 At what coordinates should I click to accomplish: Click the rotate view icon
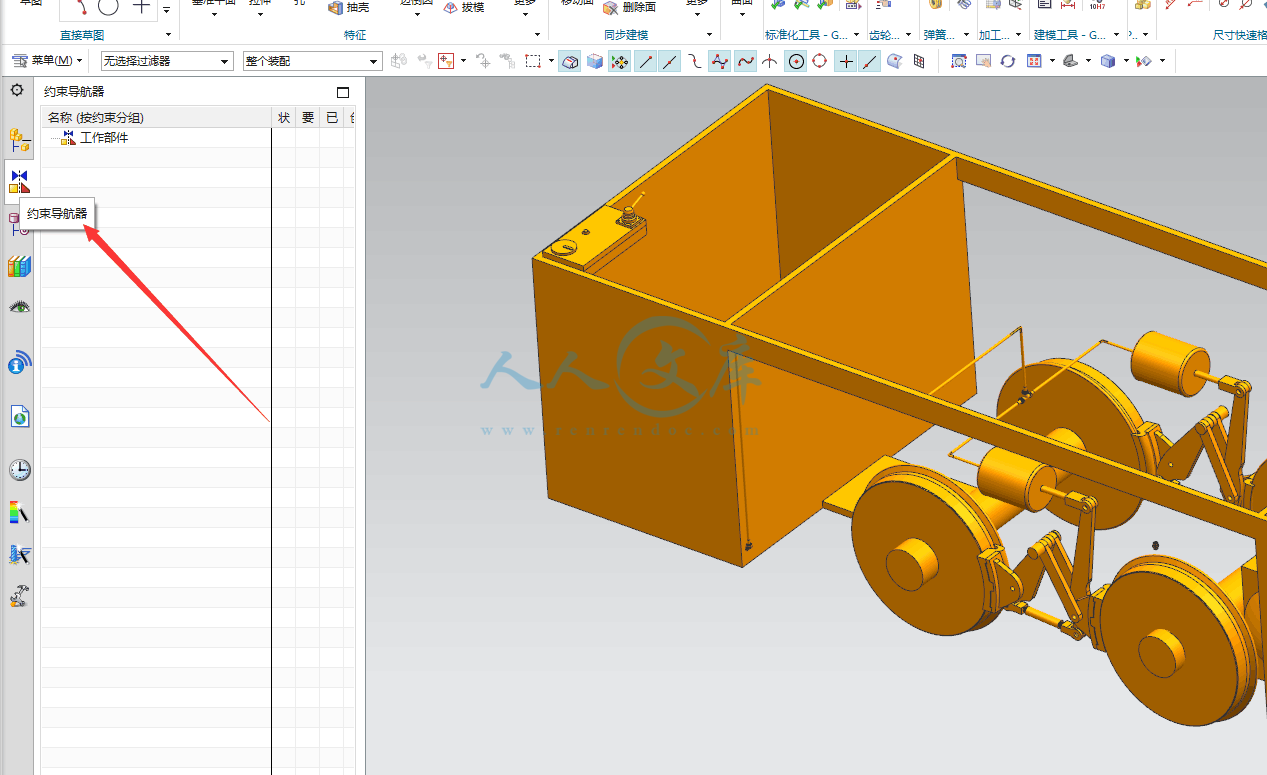pyautogui.click(x=1007, y=61)
